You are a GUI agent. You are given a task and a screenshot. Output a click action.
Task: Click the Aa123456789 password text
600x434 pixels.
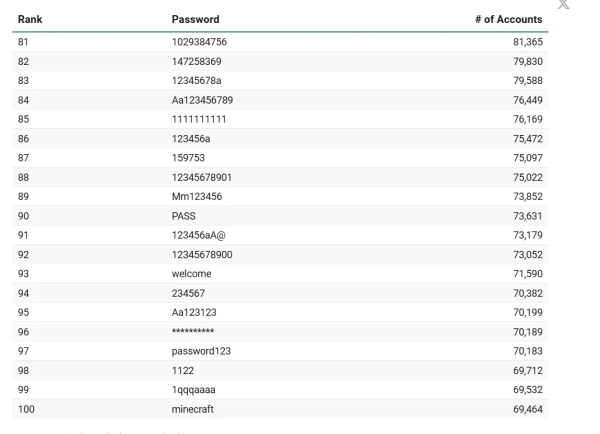(x=202, y=100)
